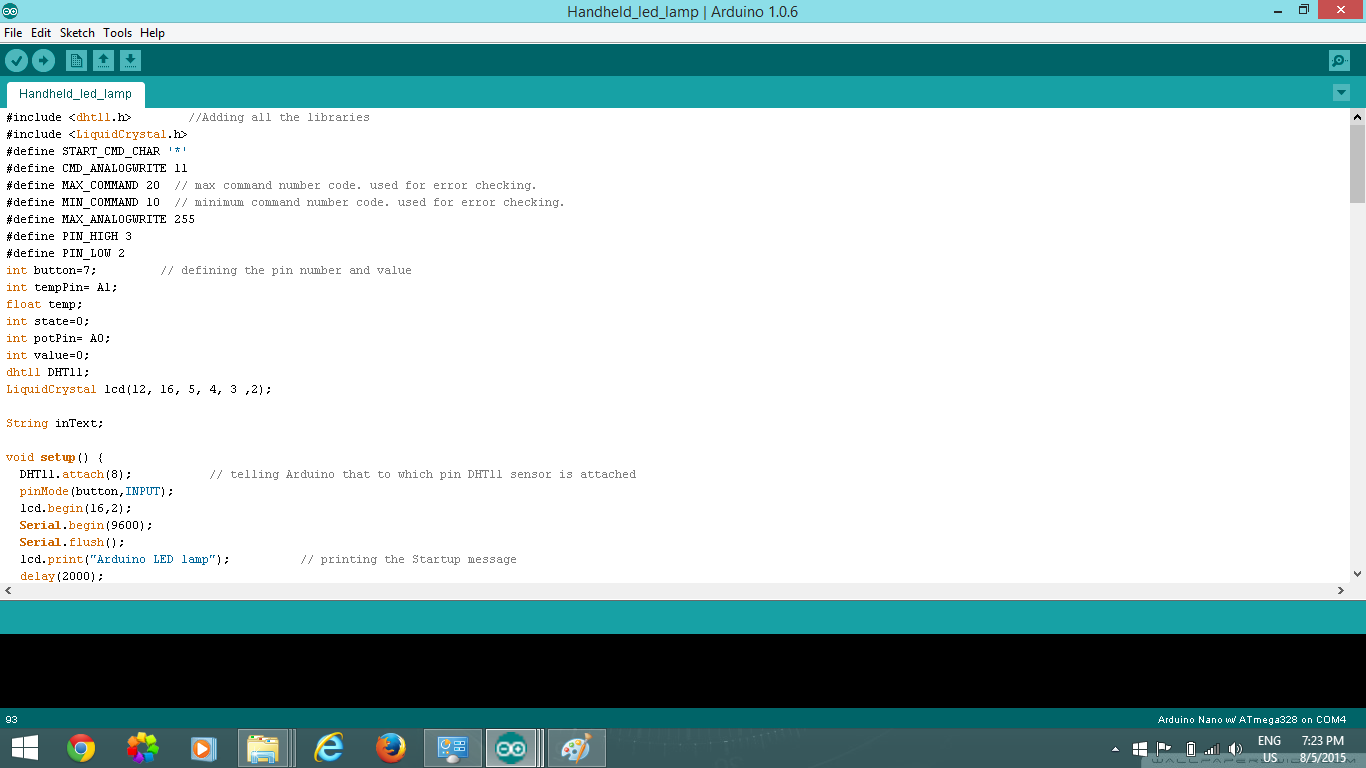The image size is (1366, 768).
Task: Click the horizontal scrollbar right arrow
Action: [x=1342, y=591]
